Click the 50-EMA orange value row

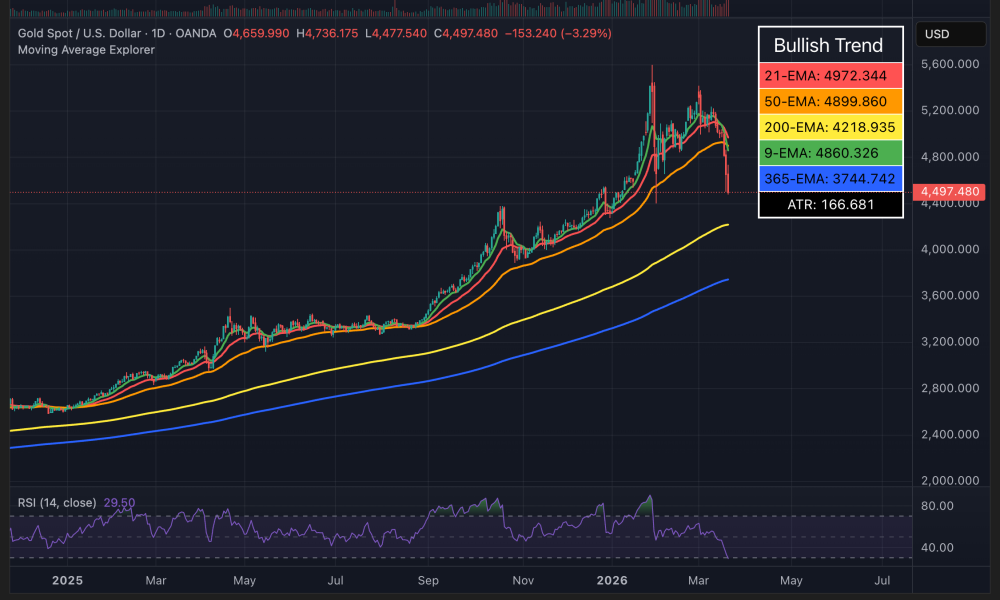(829, 102)
